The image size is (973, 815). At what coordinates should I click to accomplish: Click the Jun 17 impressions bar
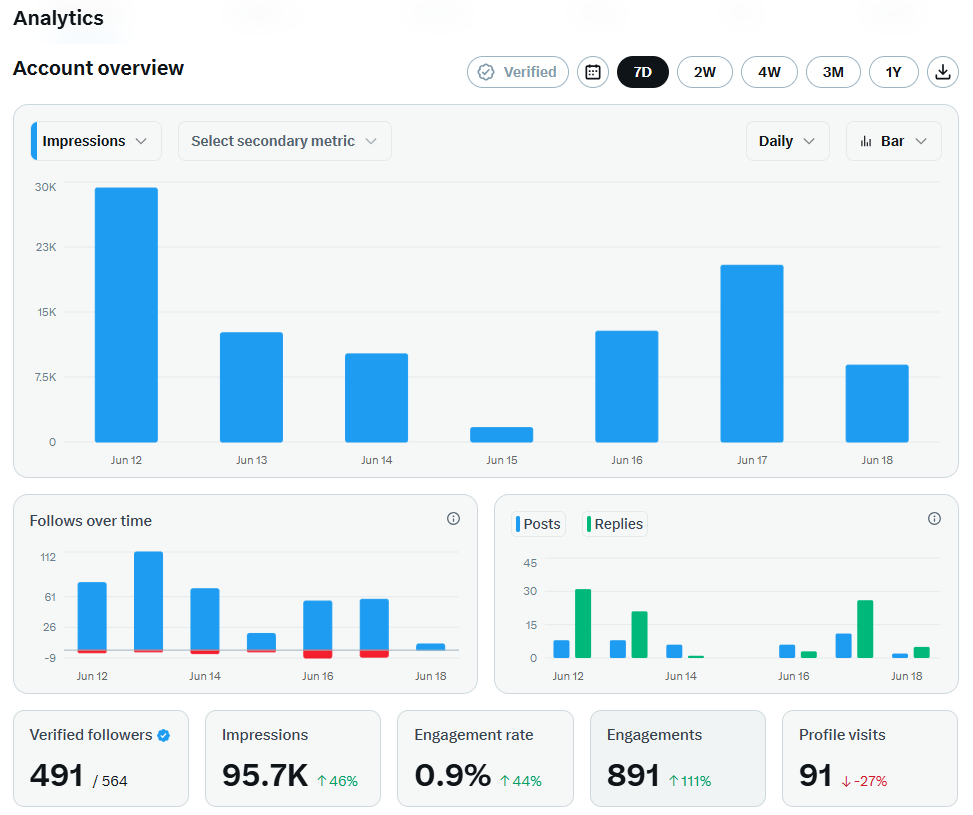pyautogui.click(x=752, y=354)
